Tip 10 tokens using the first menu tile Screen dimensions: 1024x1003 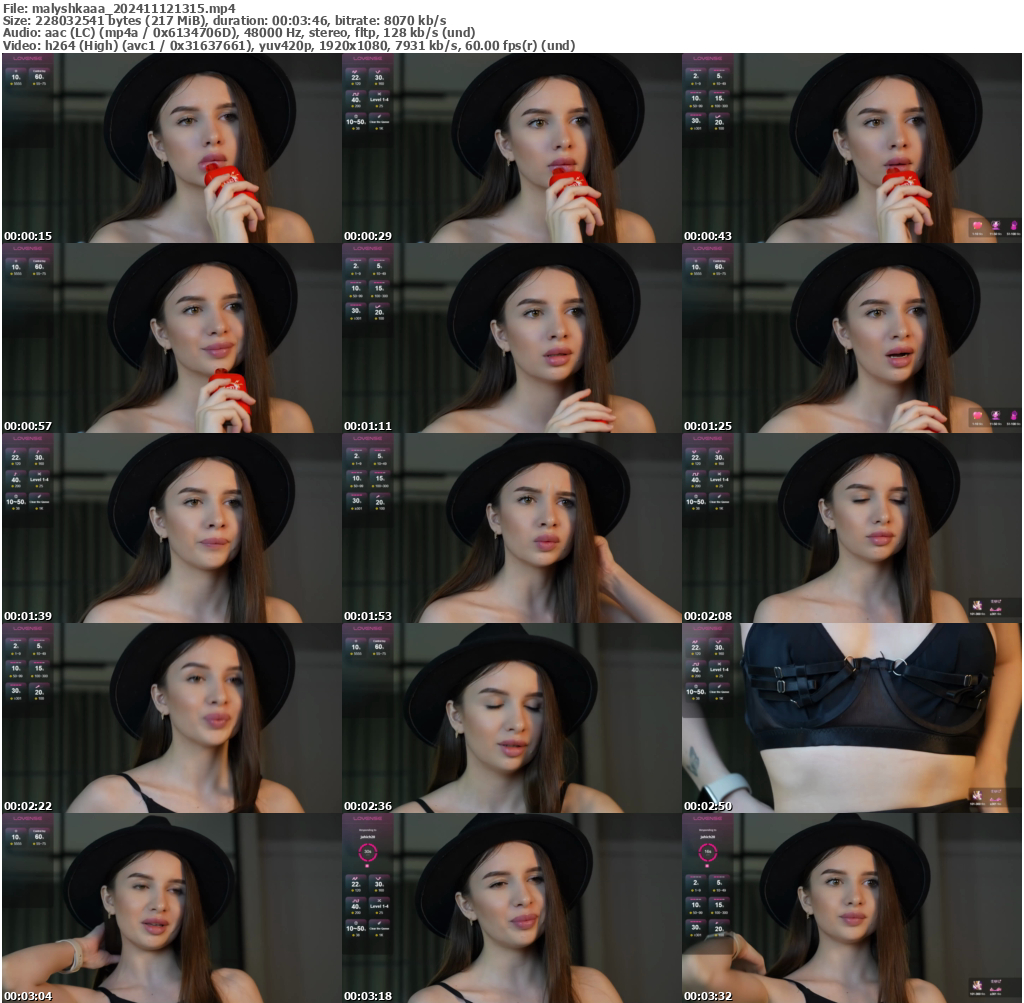17,77
